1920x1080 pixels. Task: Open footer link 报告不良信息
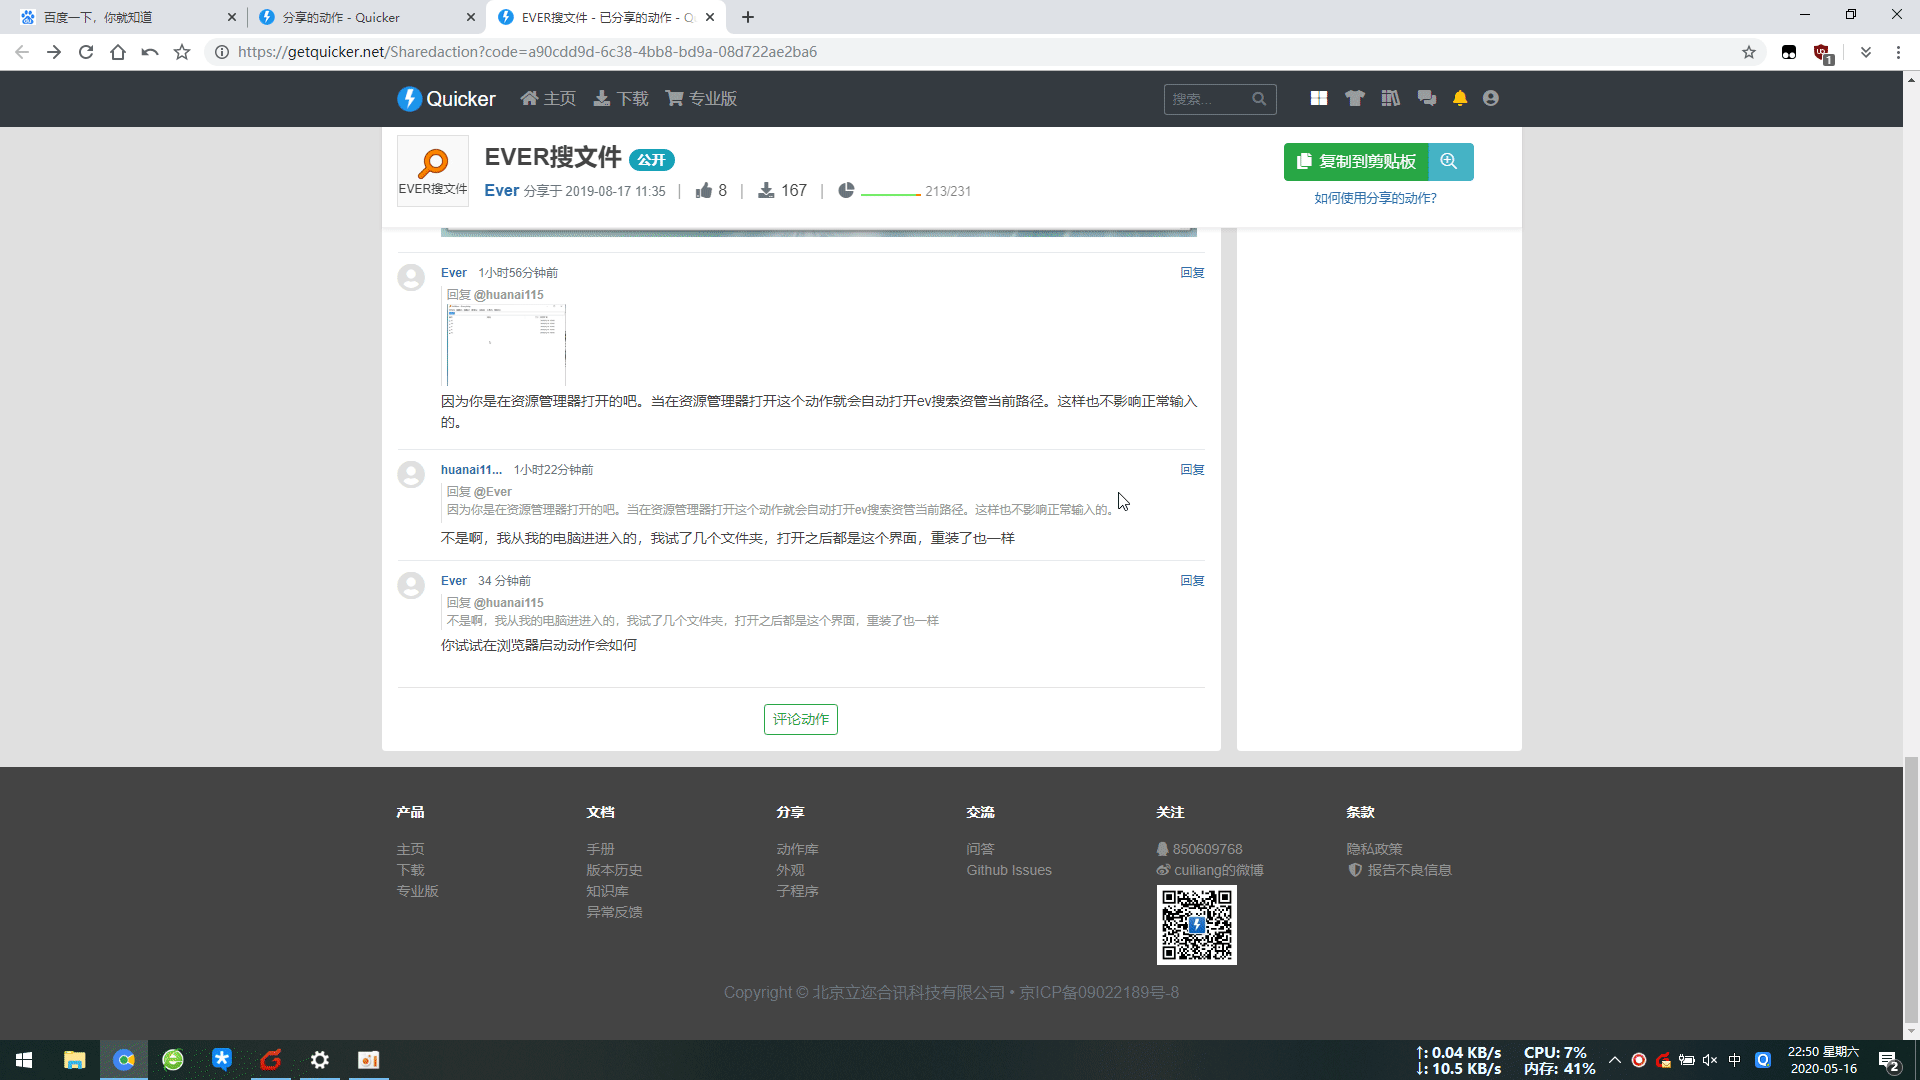[1400, 870]
